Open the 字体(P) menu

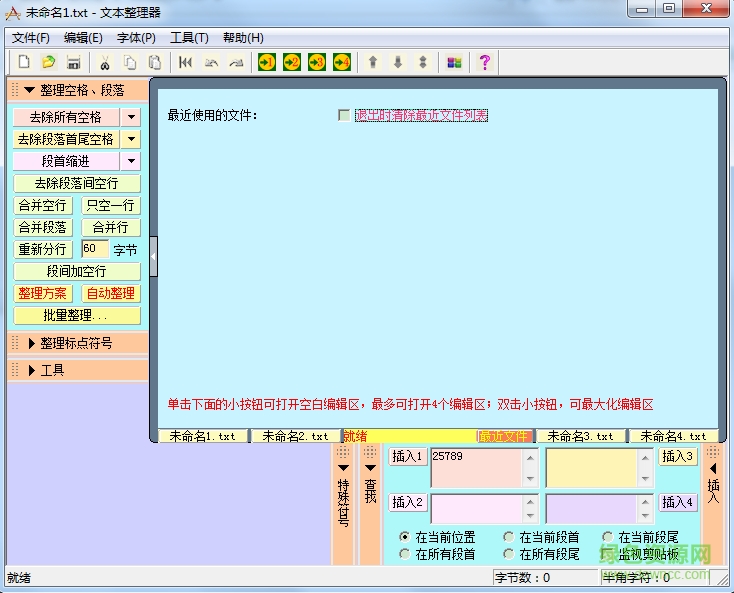coord(136,38)
